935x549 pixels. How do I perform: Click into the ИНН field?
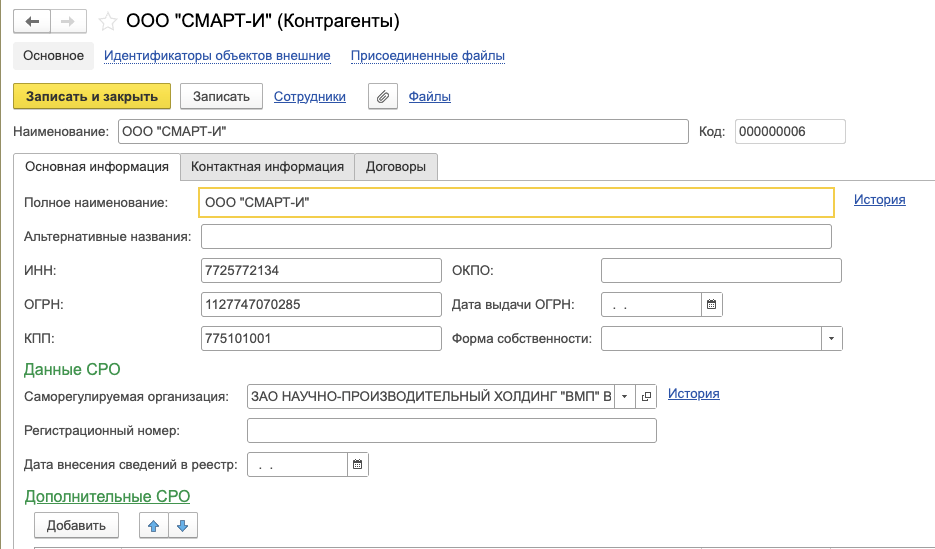[321, 271]
